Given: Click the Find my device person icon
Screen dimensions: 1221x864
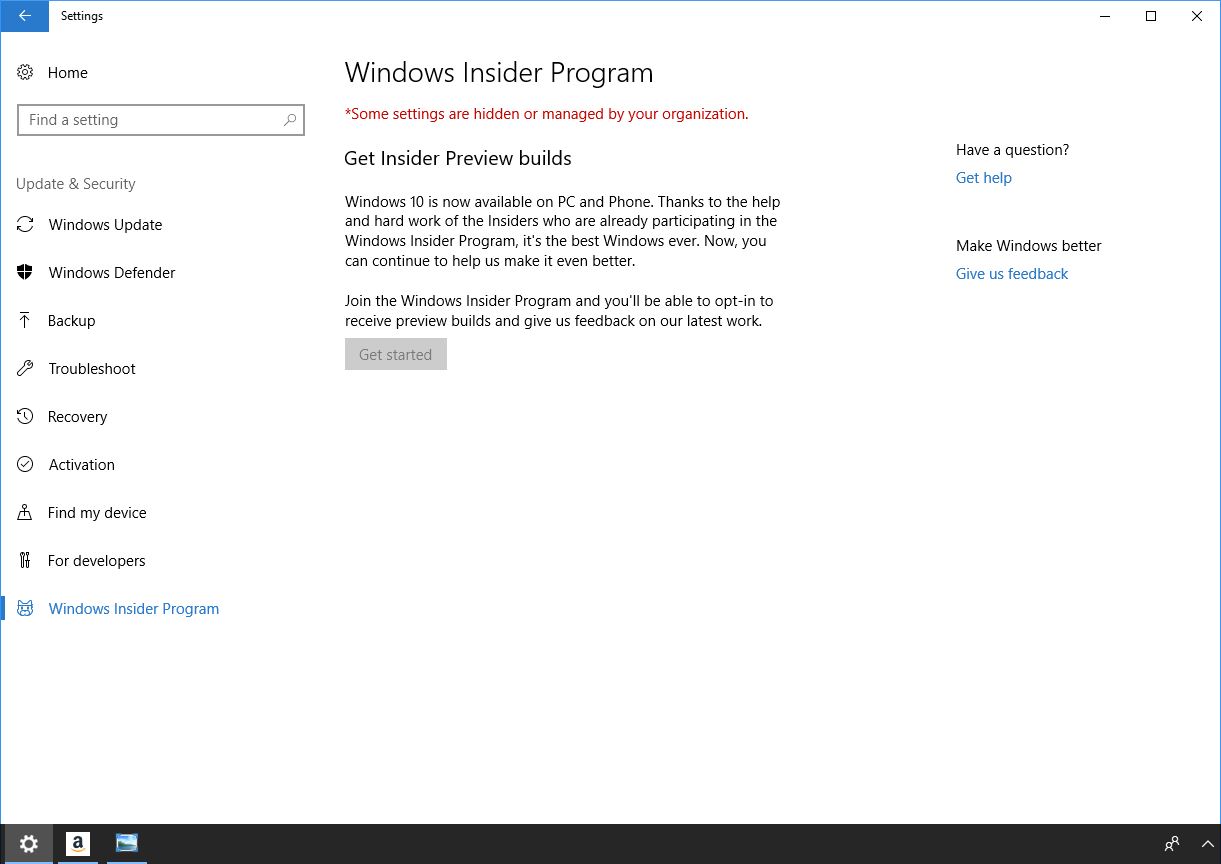Looking at the screenshot, I should pyautogui.click(x=25, y=512).
